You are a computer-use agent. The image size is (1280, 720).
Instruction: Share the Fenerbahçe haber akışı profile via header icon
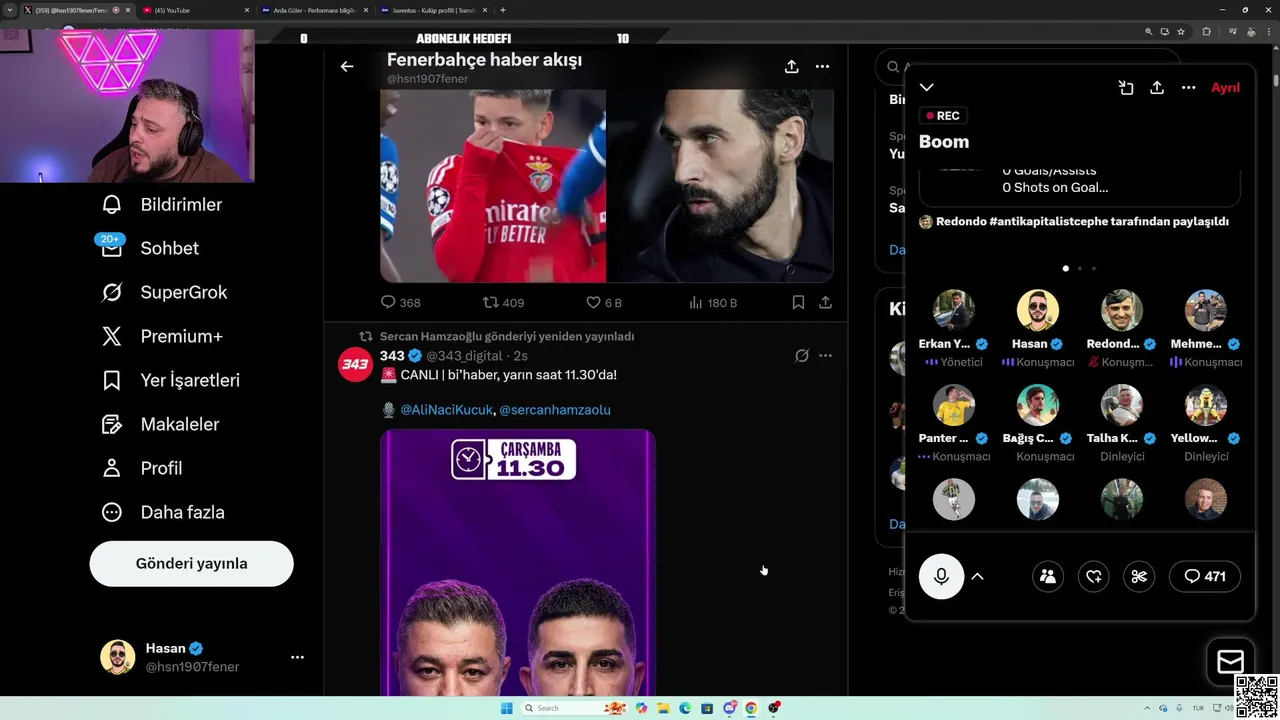[791, 67]
